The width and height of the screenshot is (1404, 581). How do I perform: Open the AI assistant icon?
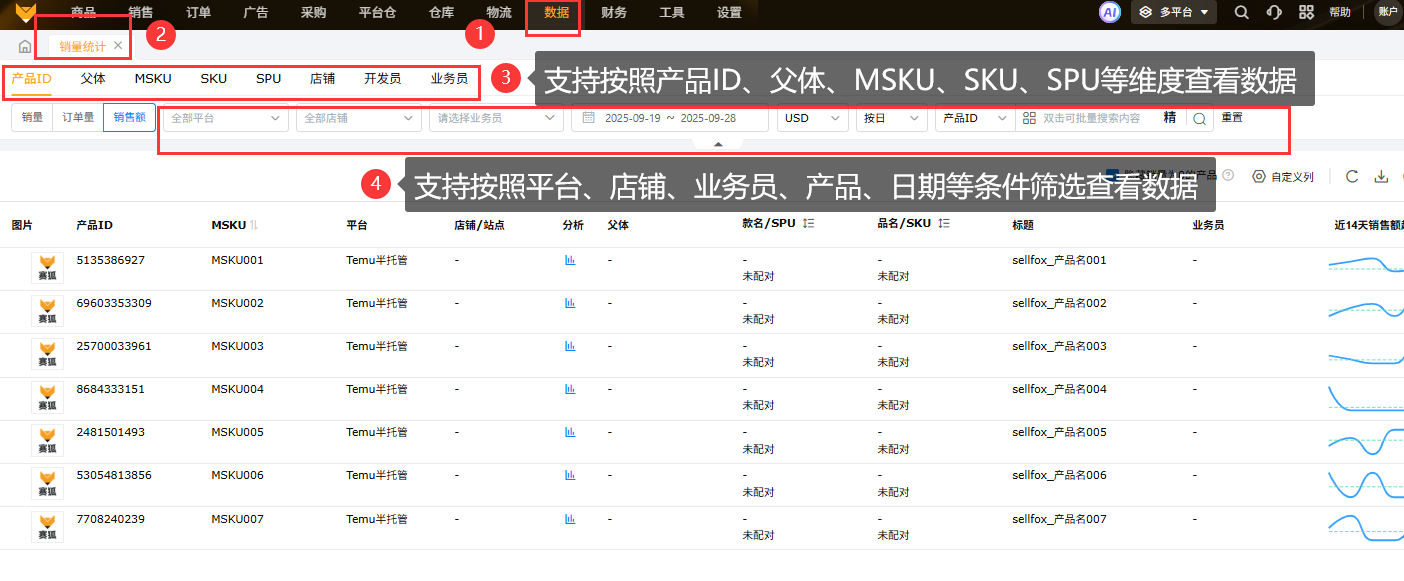[x=1109, y=13]
